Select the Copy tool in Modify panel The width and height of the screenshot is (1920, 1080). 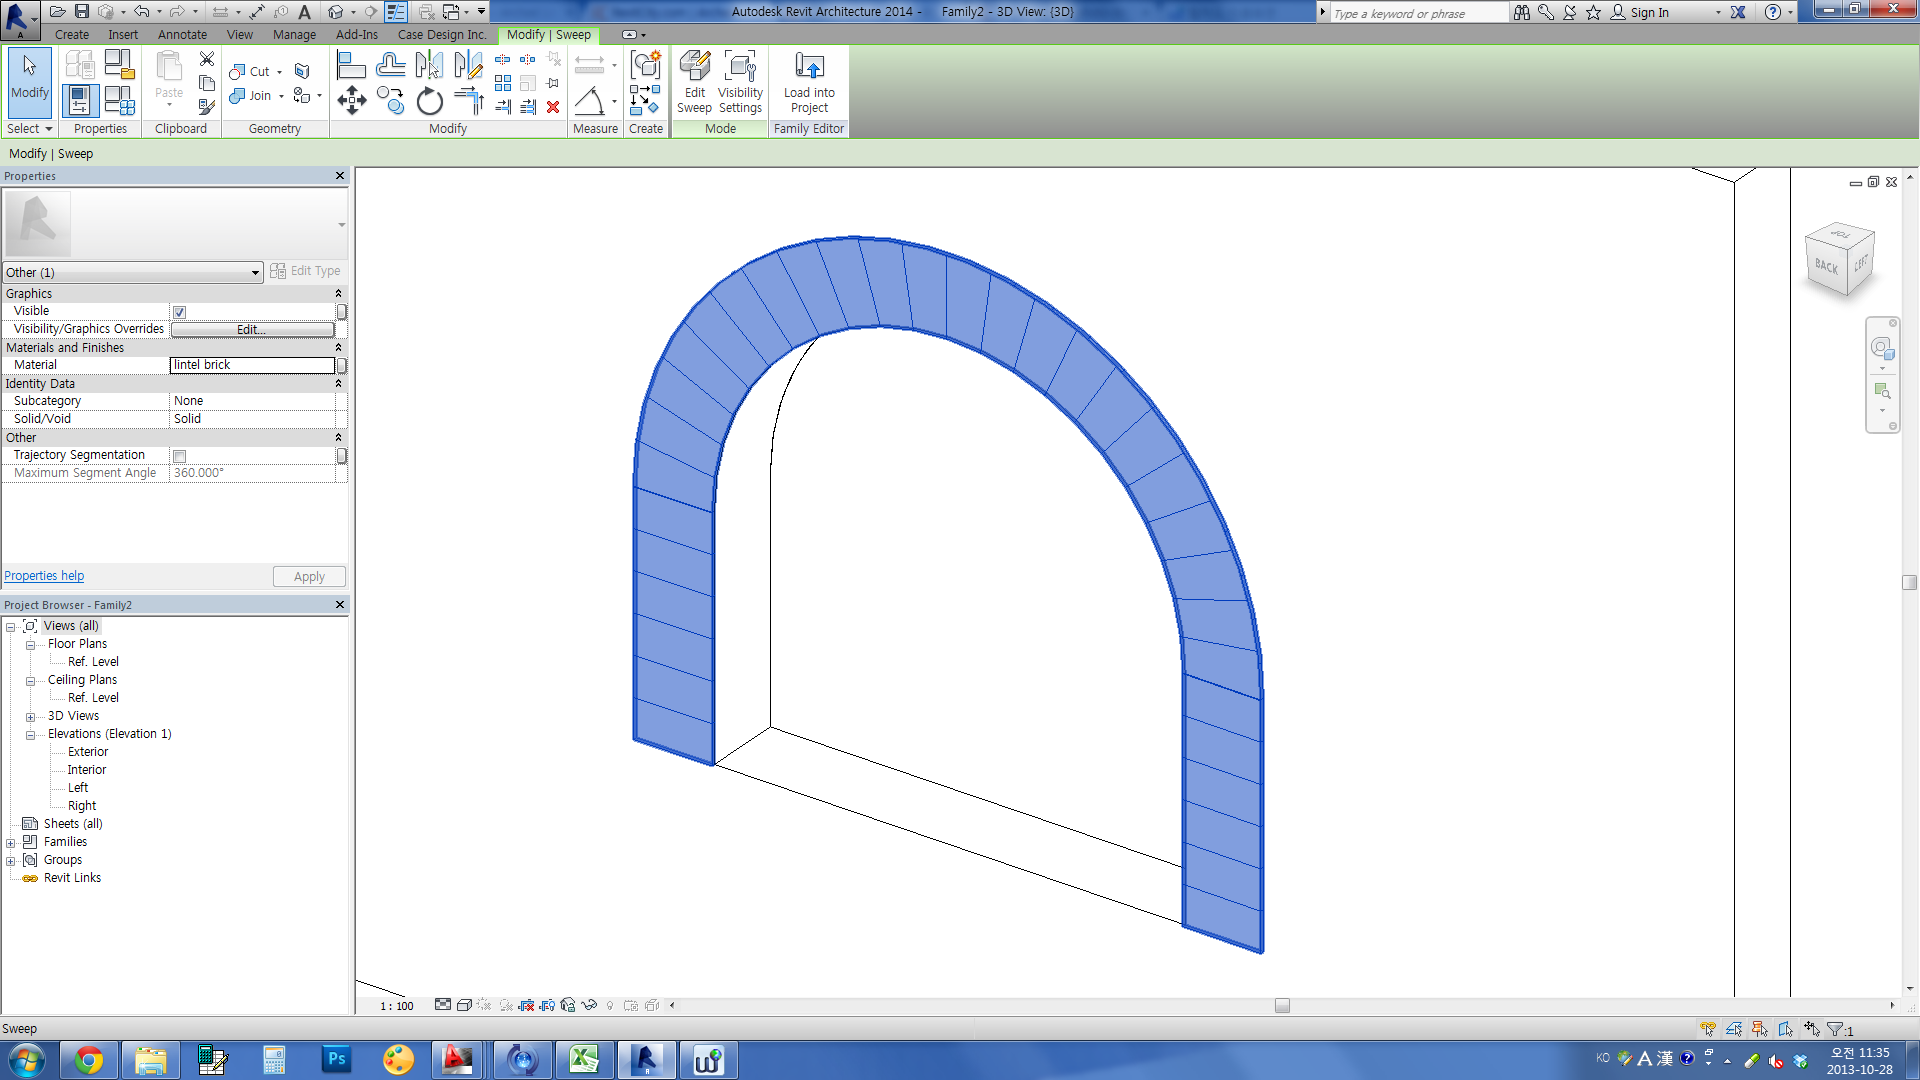390,100
